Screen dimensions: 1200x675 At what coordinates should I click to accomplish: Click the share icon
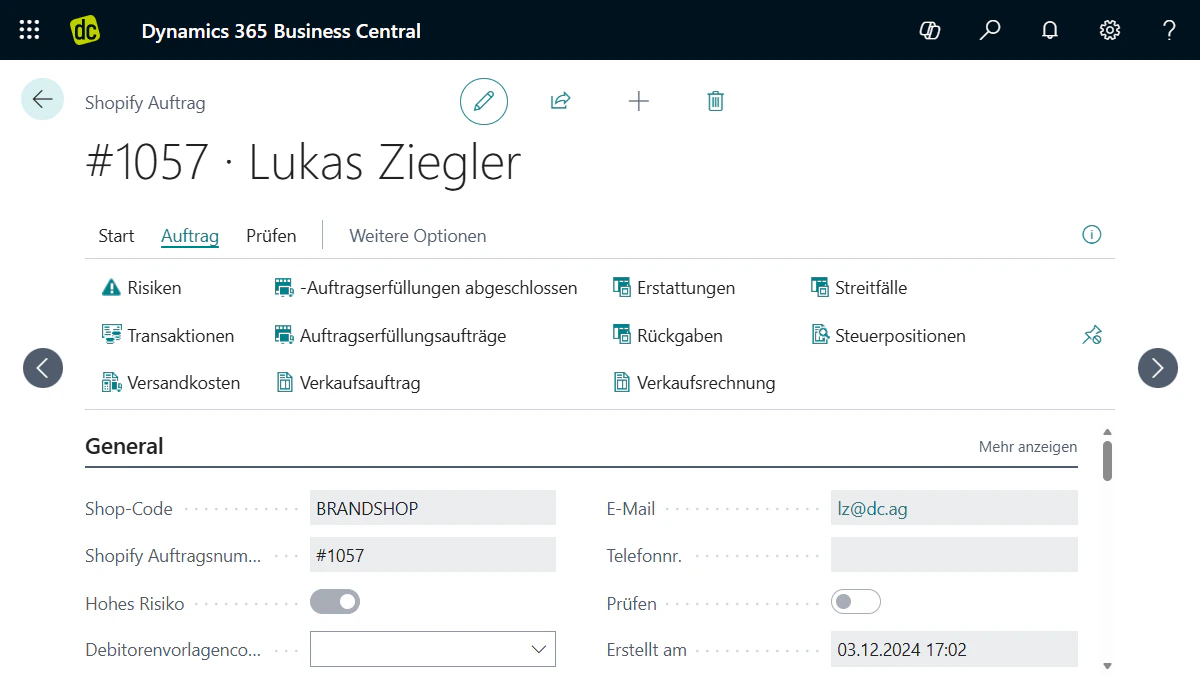coord(560,101)
